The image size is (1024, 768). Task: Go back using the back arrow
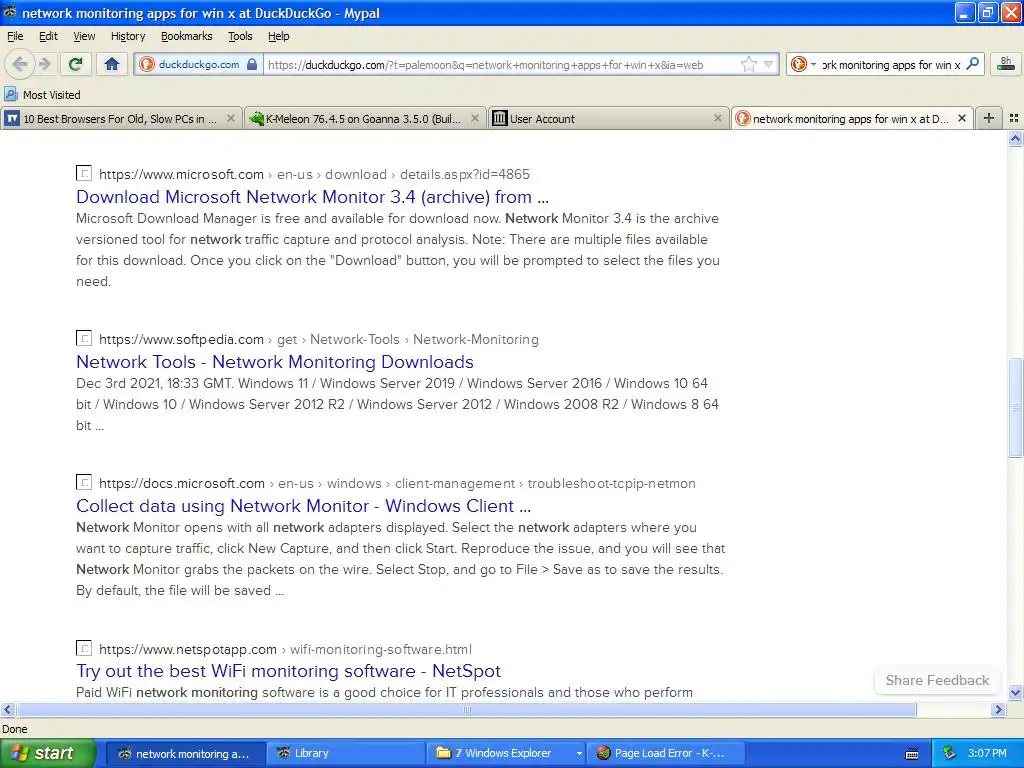click(x=19, y=64)
